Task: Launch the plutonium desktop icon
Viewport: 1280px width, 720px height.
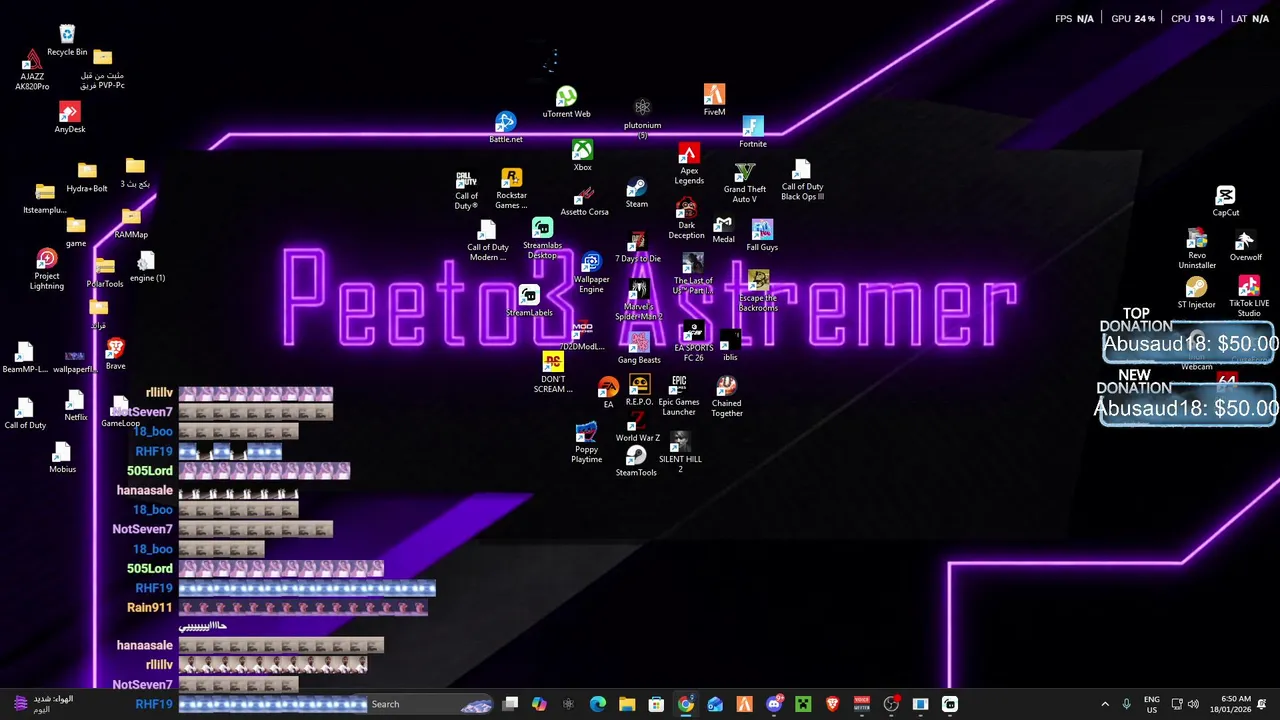Action: pyautogui.click(x=642, y=116)
